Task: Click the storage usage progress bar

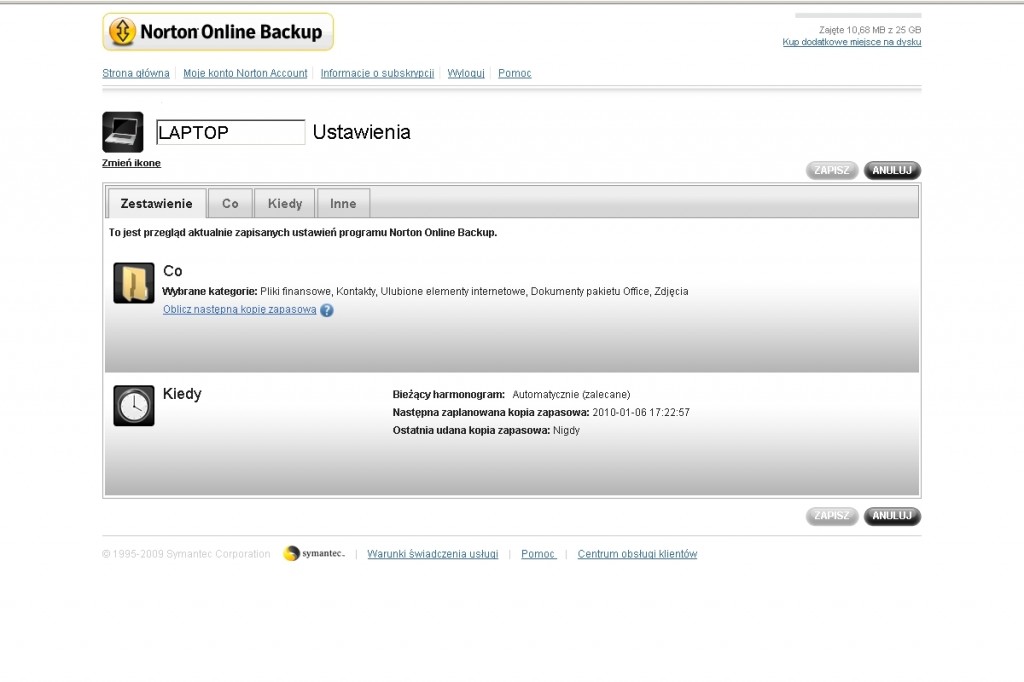Action: click(858, 16)
